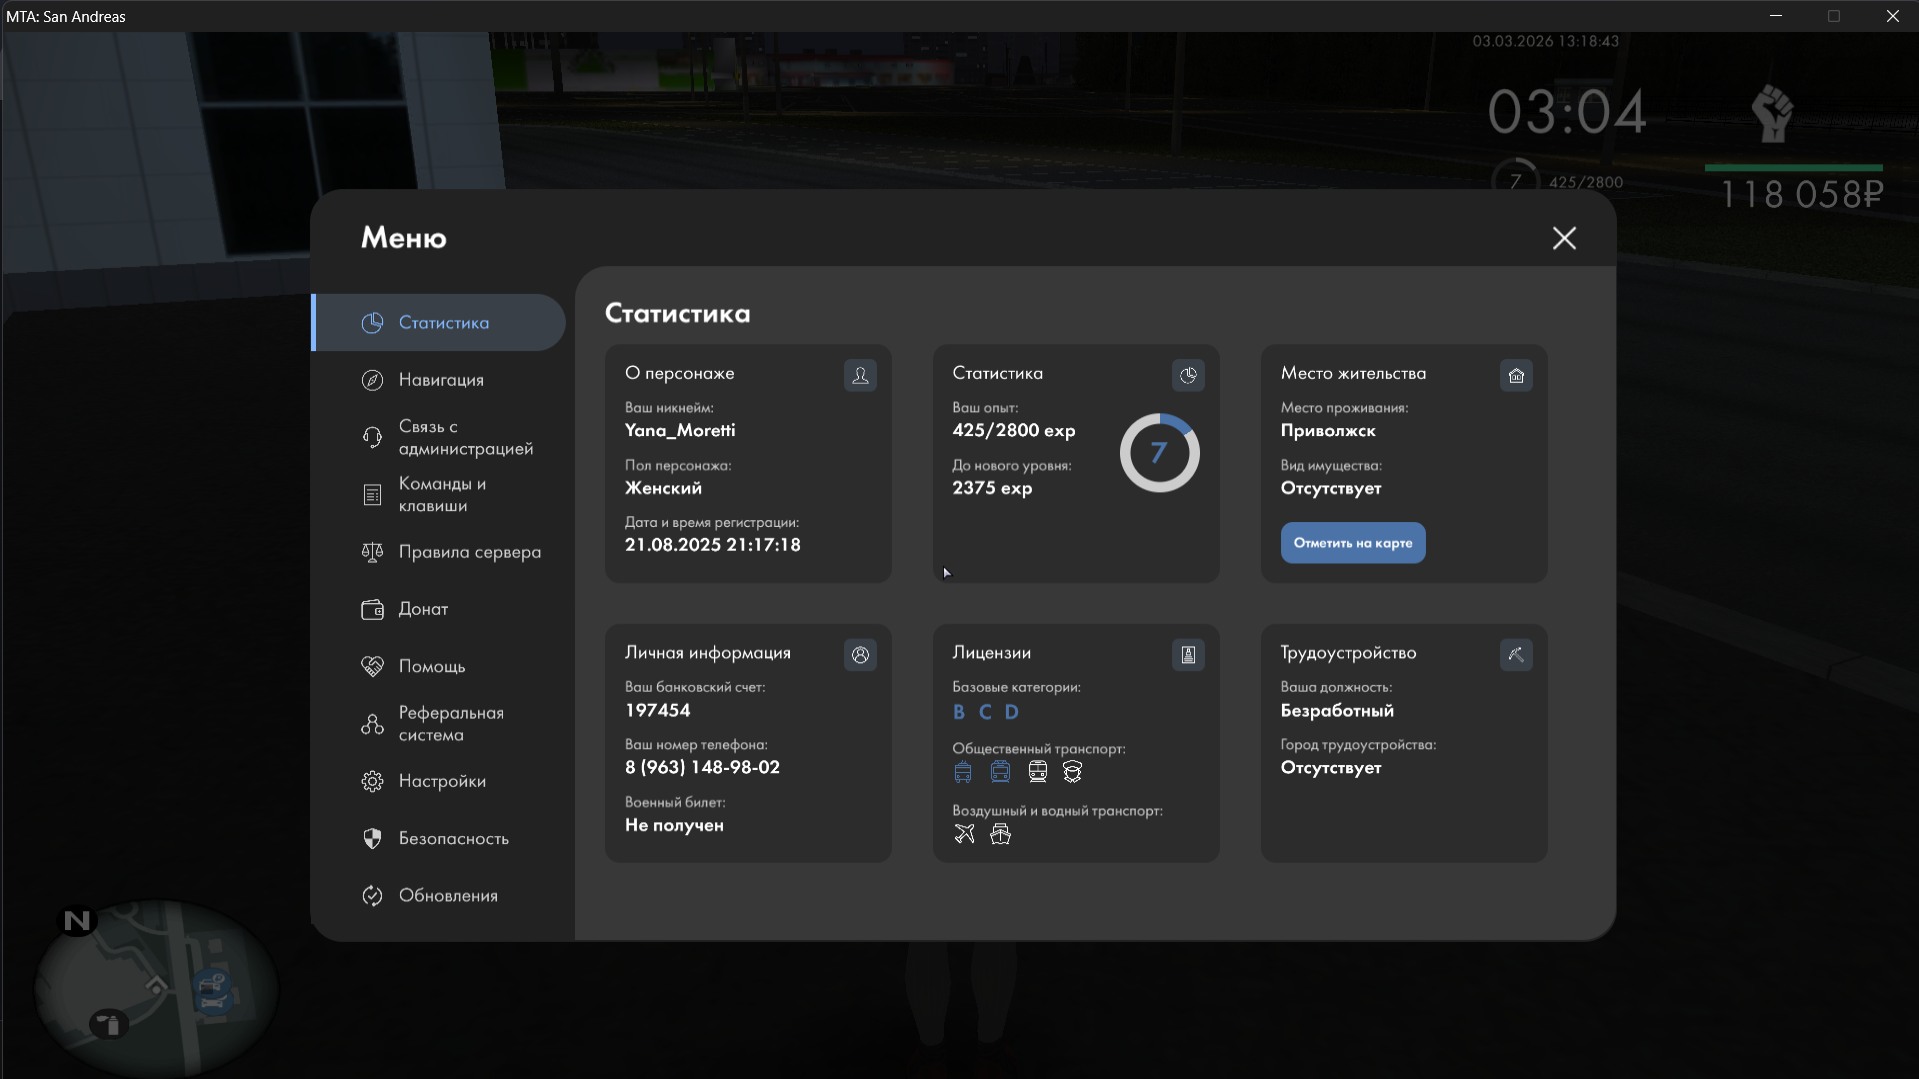This screenshot has height=1079, width=1919.
Task: Click the user circle icon in Личная информация
Action: pyautogui.click(x=860, y=655)
